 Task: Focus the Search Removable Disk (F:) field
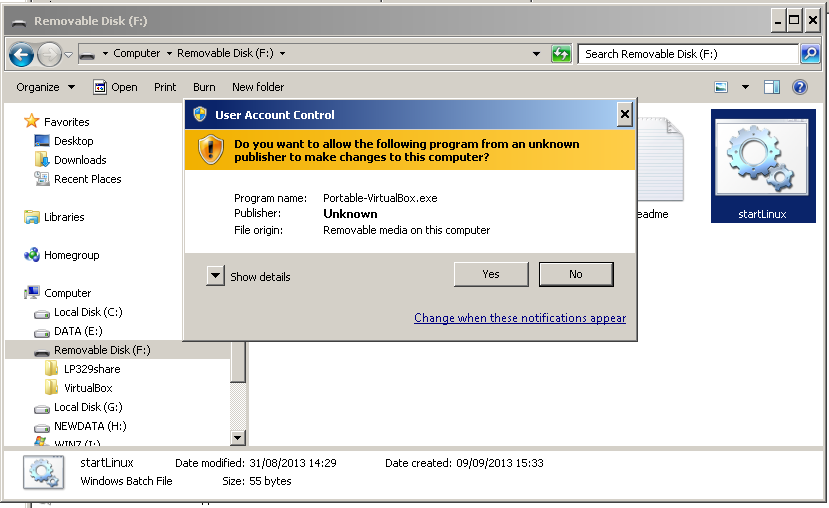click(x=687, y=54)
